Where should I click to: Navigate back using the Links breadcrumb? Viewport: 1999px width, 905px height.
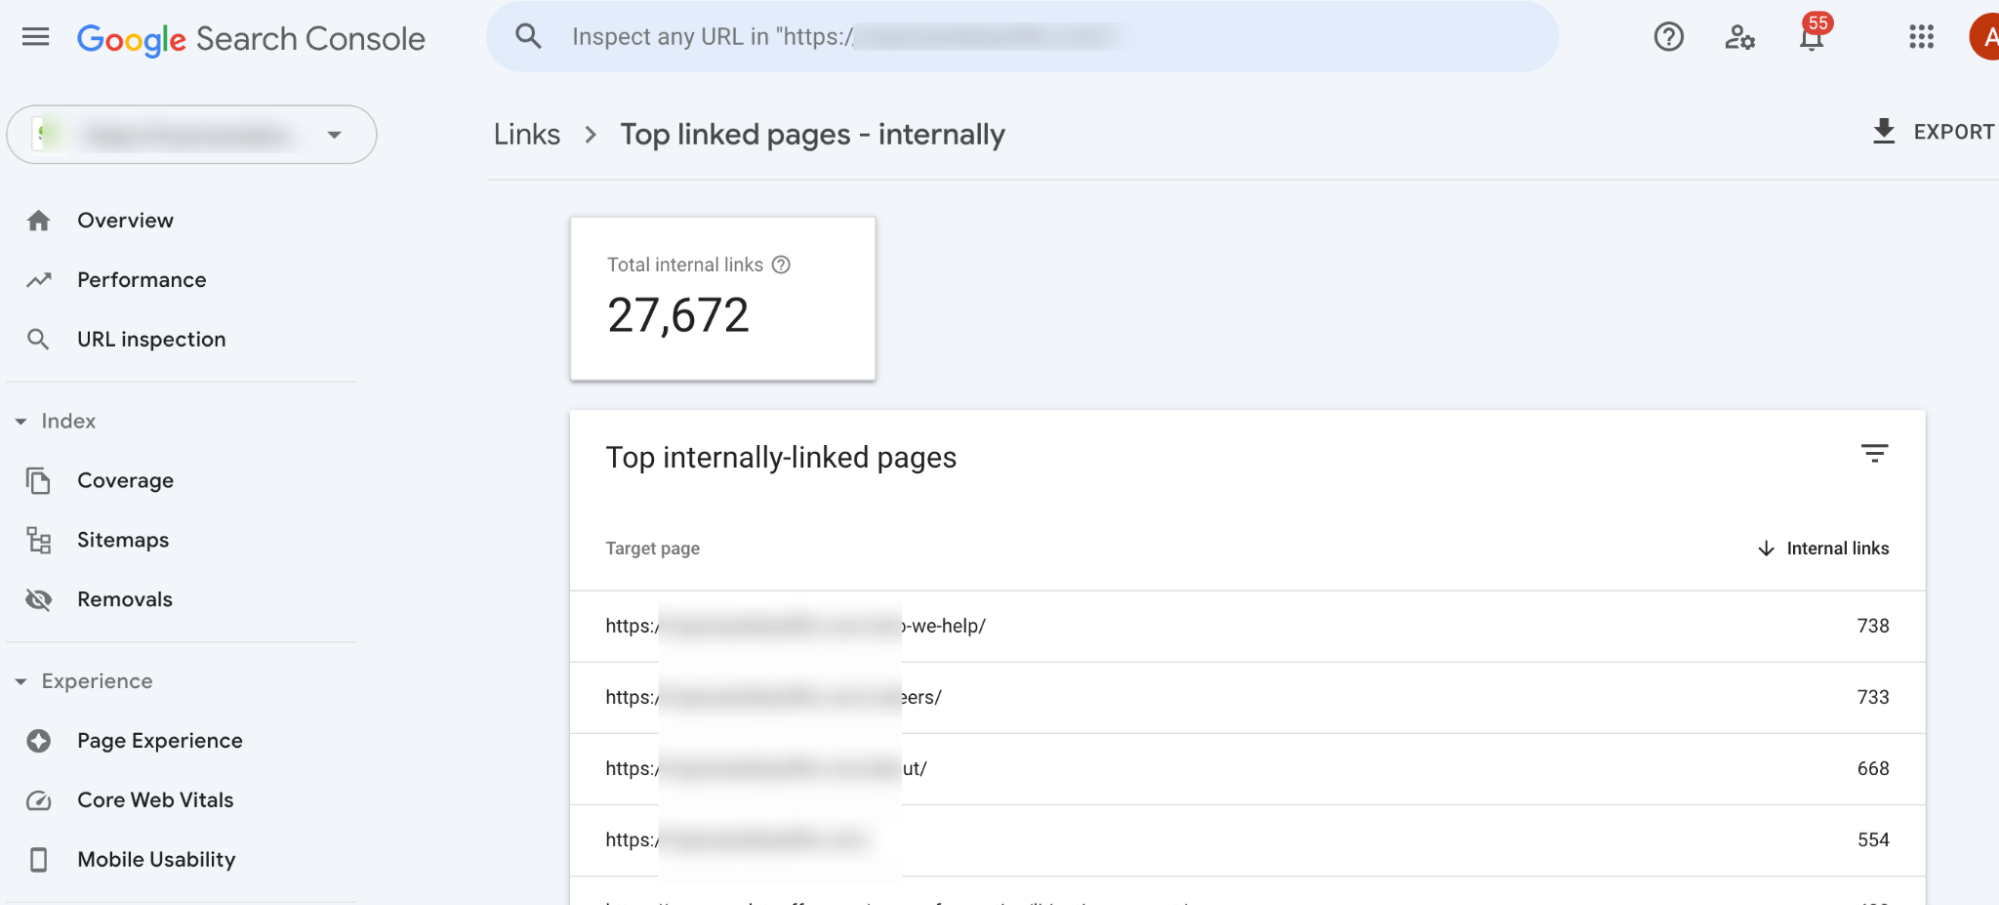tap(526, 134)
